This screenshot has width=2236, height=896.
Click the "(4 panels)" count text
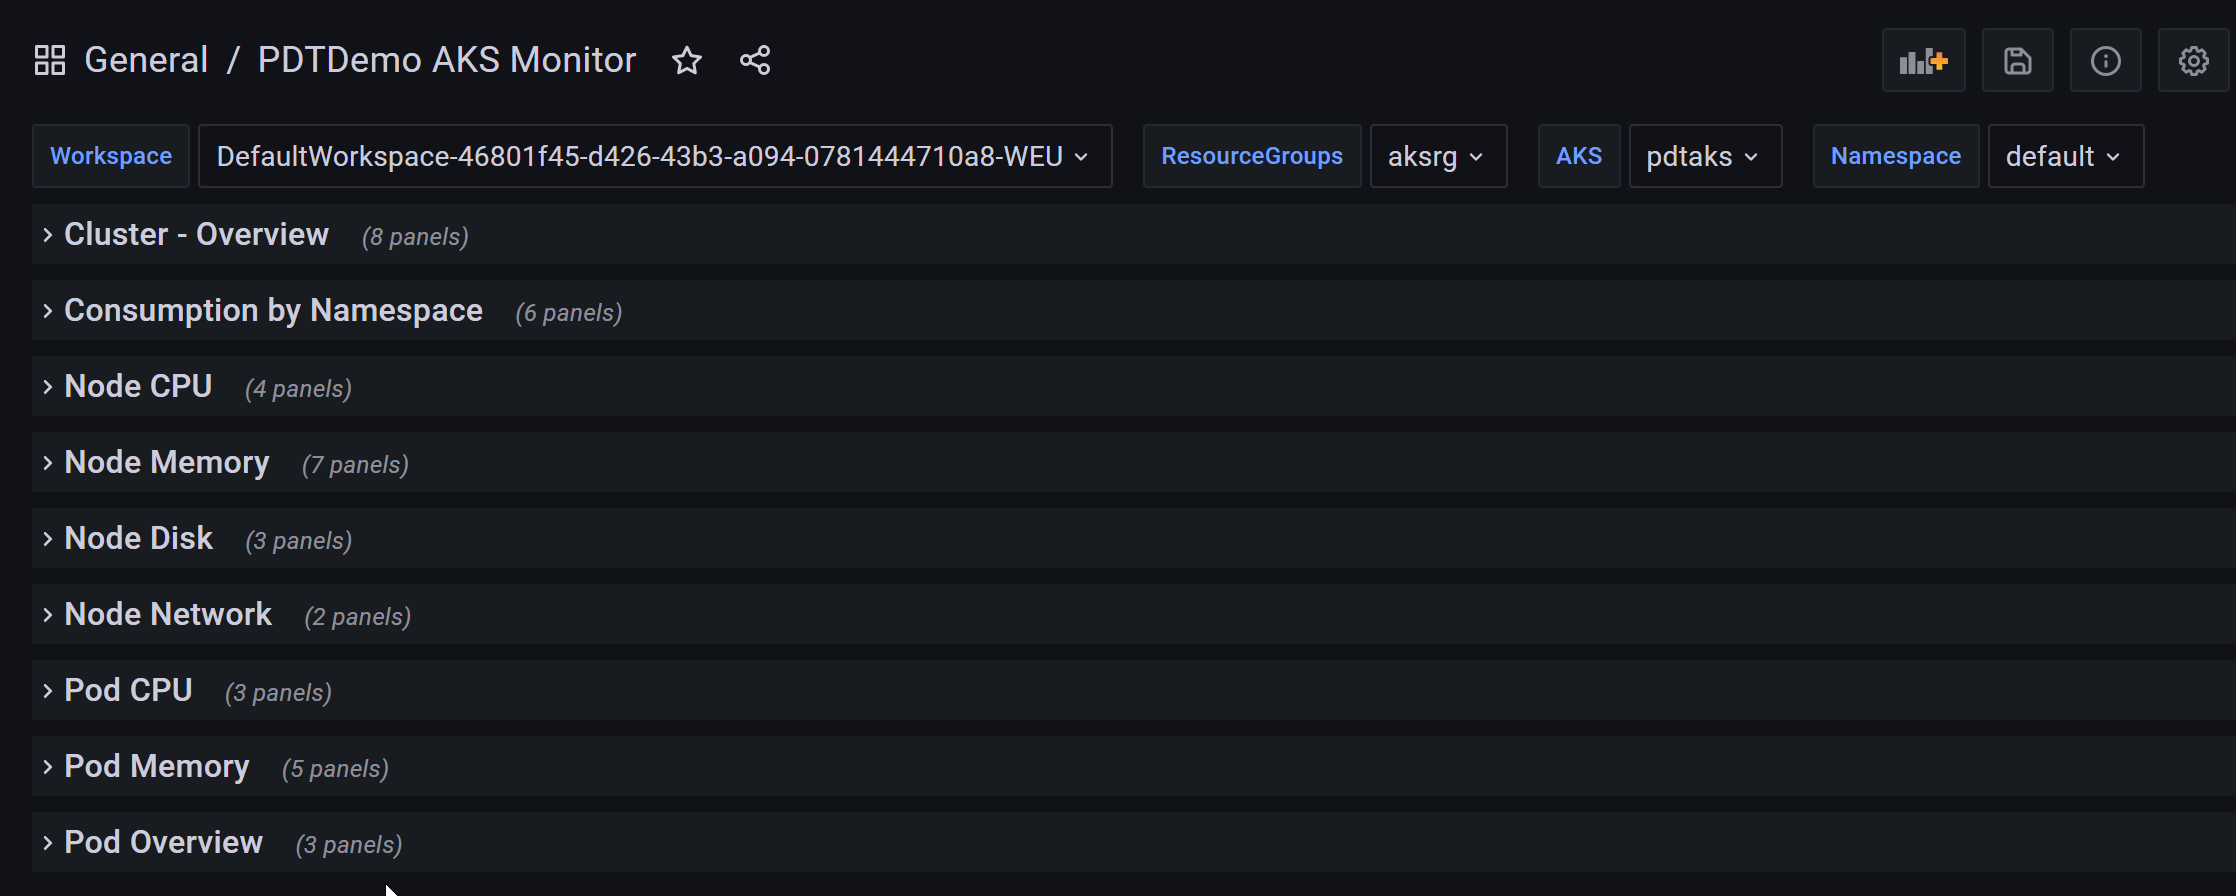[x=298, y=389]
